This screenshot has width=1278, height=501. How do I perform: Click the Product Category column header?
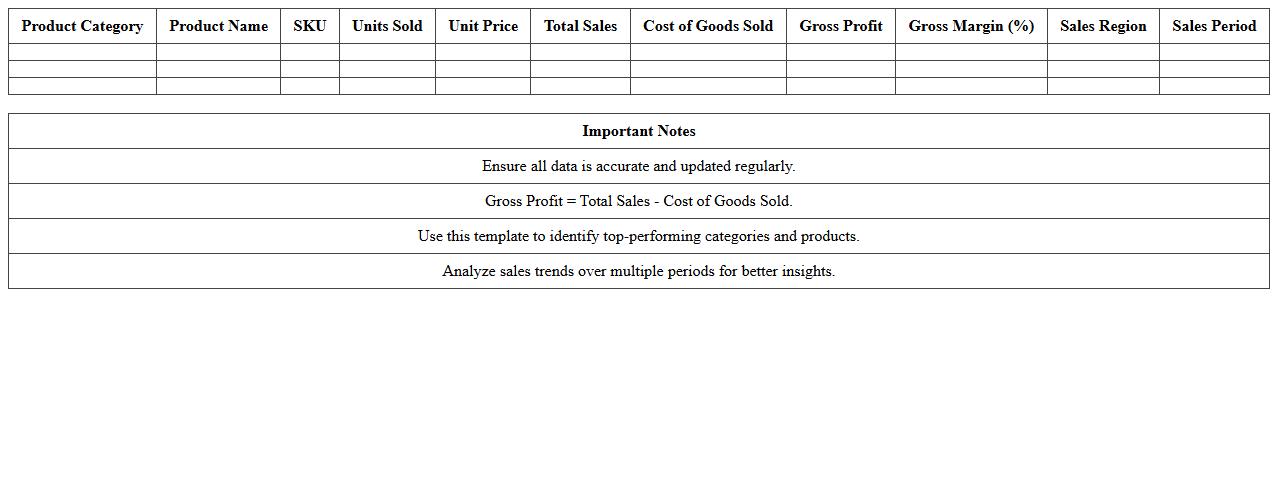[82, 26]
